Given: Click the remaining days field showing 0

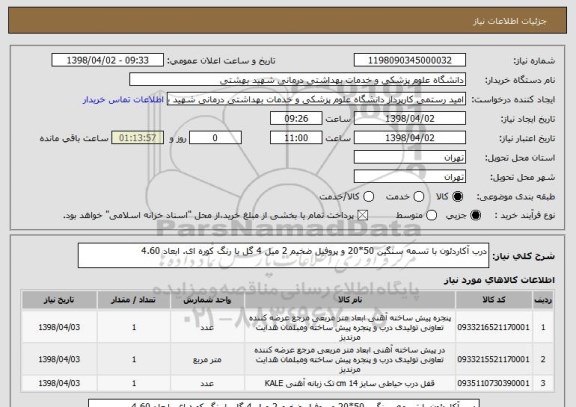Looking at the screenshot, I should click(215, 138).
